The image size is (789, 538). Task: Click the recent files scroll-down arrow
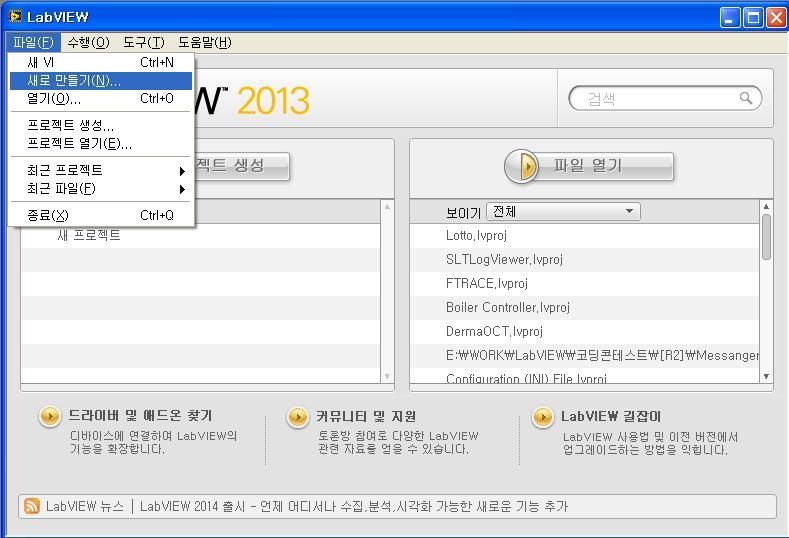pyautogui.click(x=766, y=376)
